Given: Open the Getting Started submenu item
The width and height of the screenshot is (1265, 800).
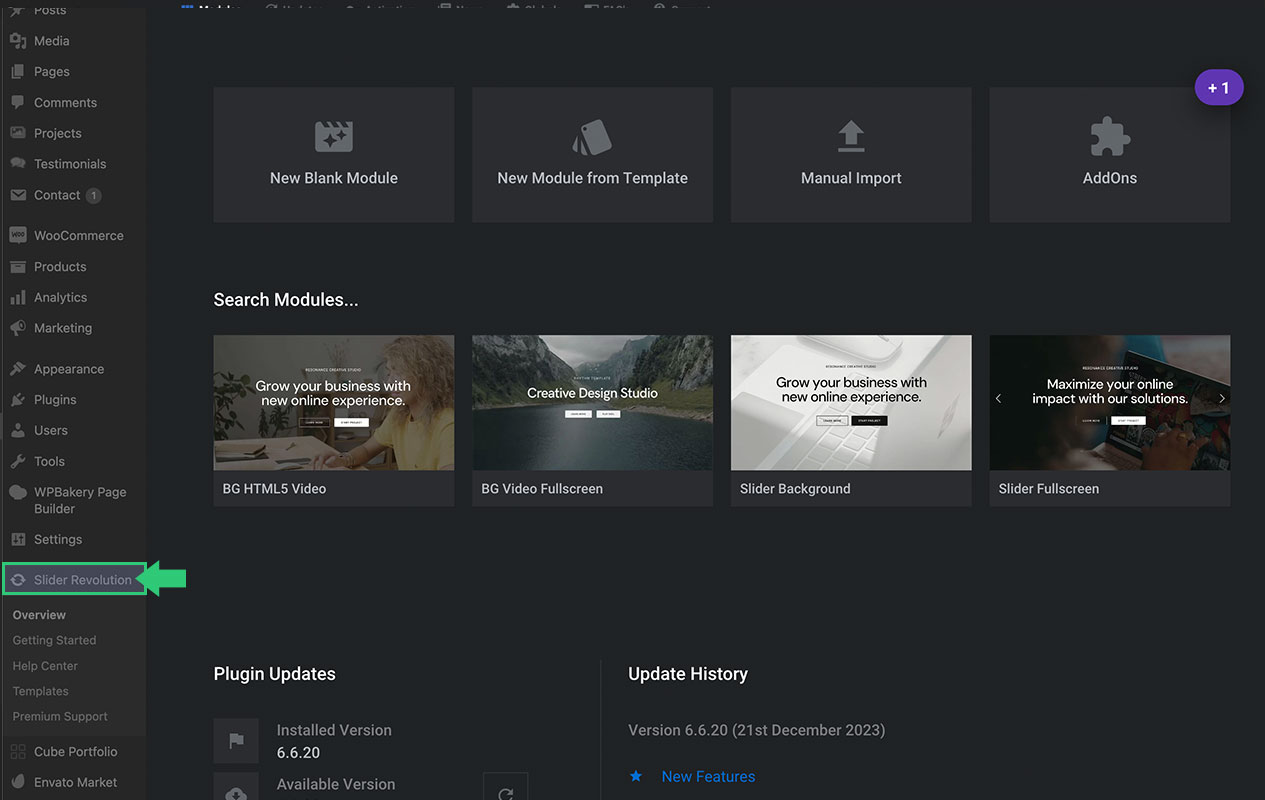Looking at the screenshot, I should (x=54, y=640).
